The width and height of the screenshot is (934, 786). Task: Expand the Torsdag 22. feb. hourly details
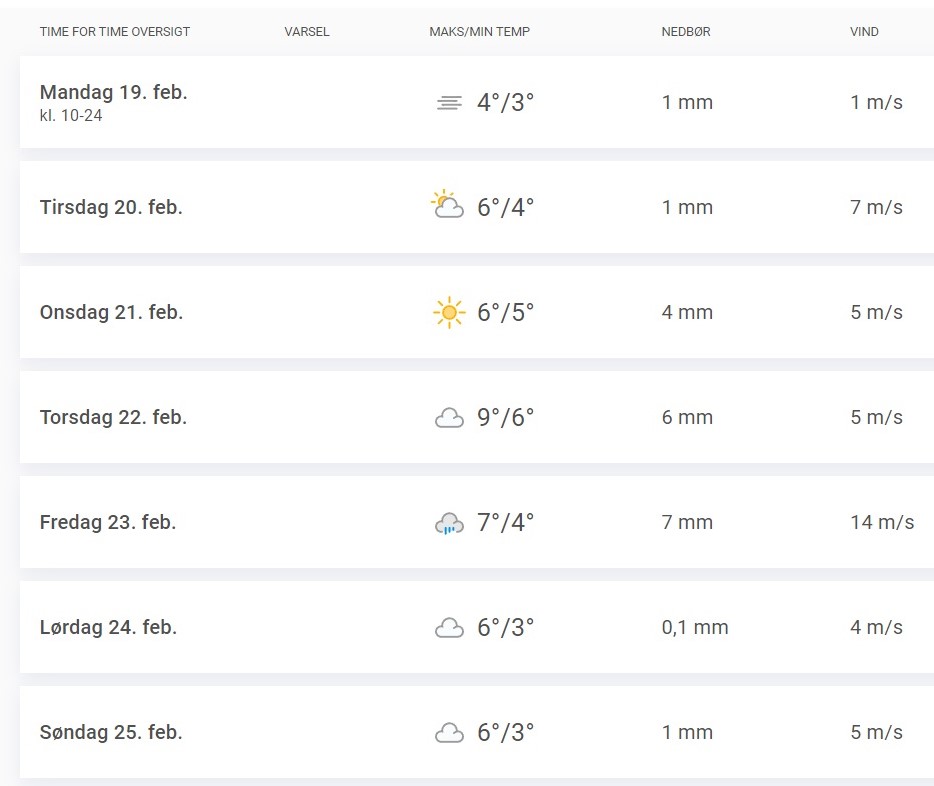tap(113, 418)
